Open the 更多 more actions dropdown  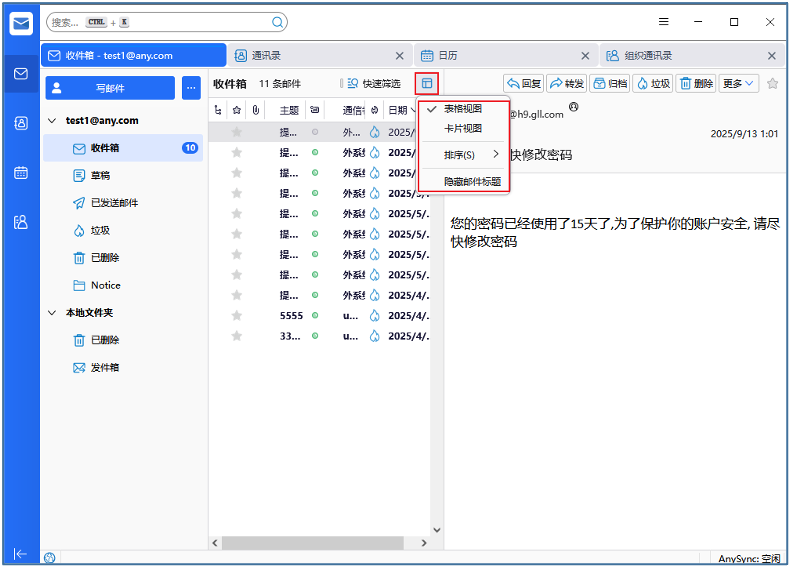coord(739,84)
